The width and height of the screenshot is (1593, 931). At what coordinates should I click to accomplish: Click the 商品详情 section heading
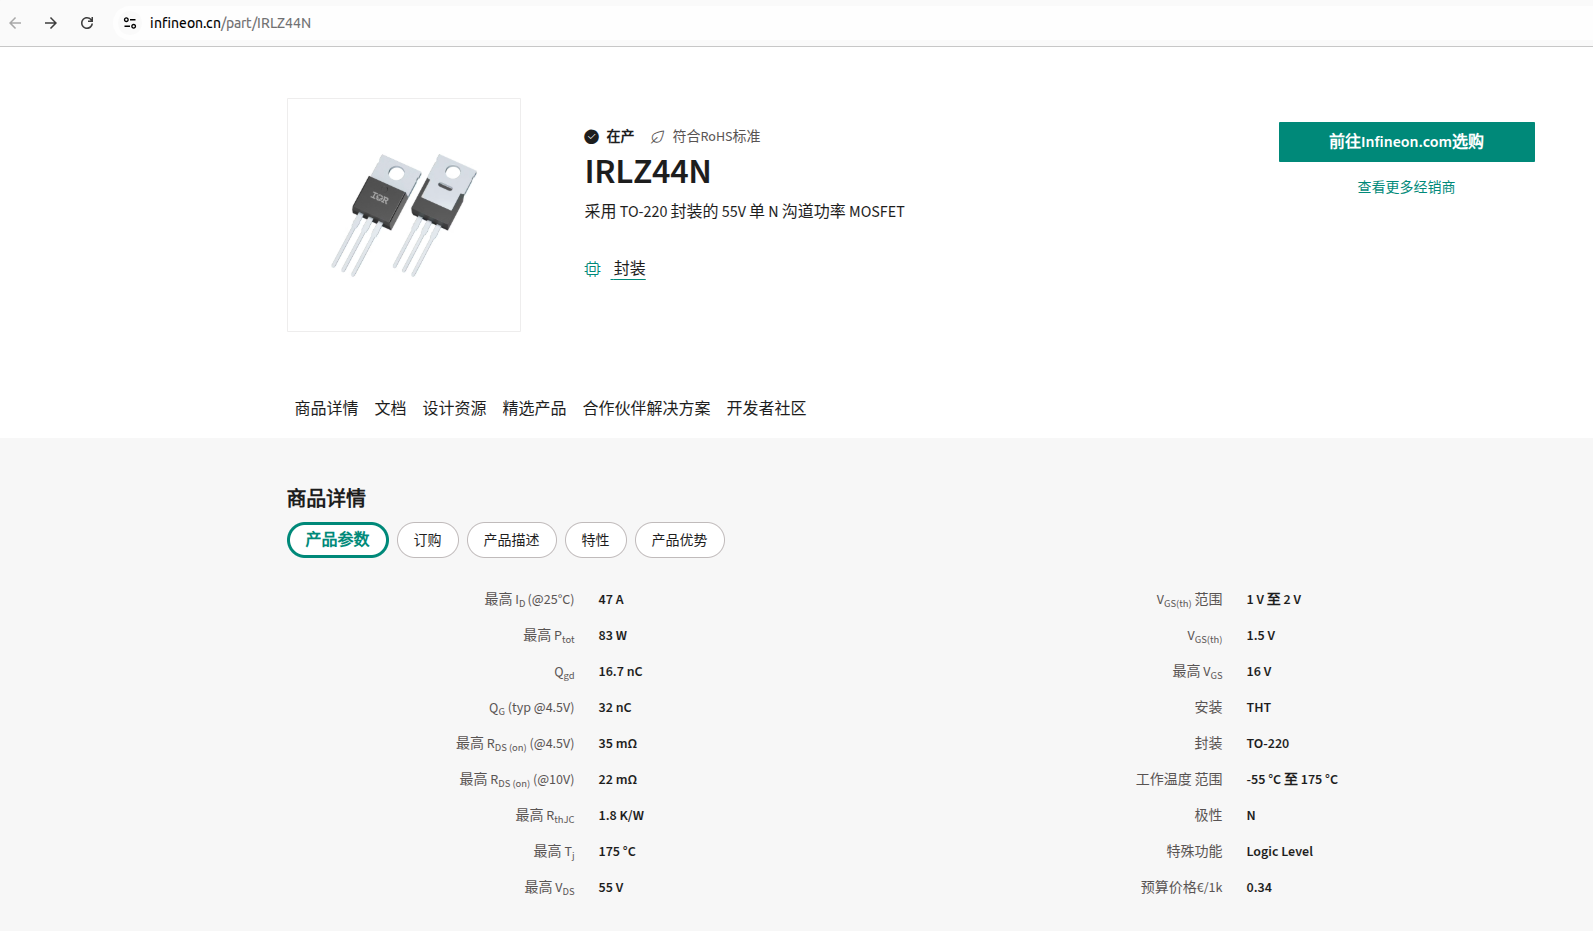click(x=327, y=498)
